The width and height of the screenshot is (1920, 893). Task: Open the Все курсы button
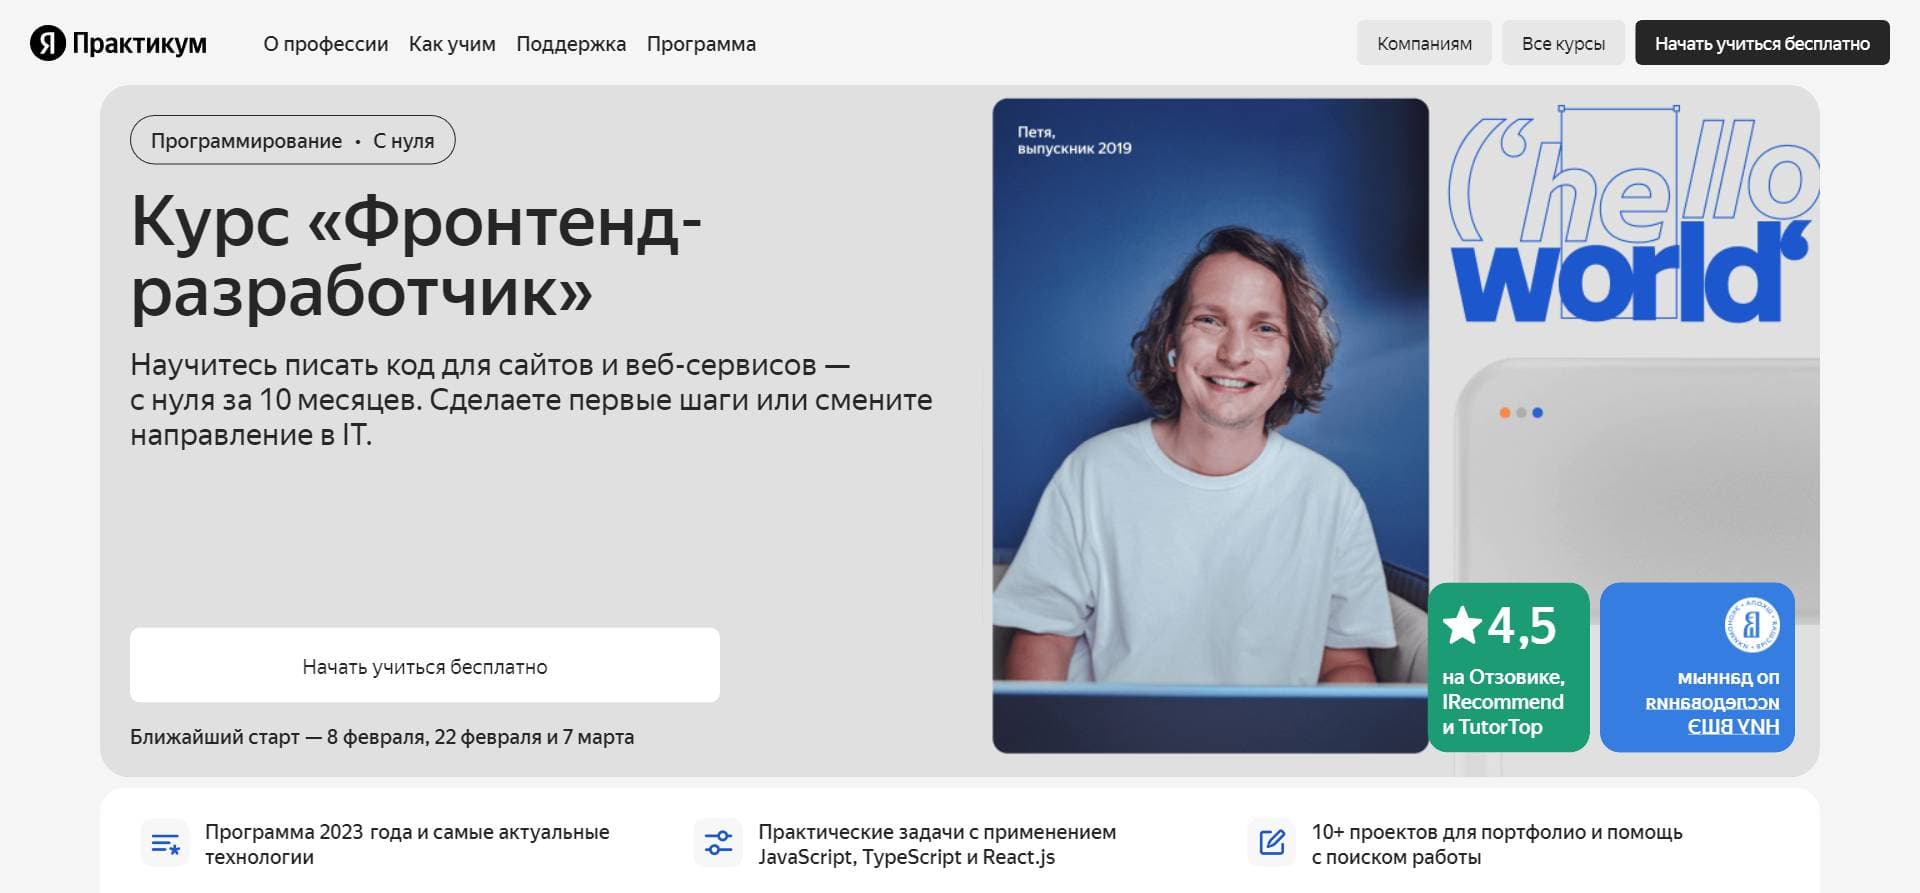click(1563, 43)
